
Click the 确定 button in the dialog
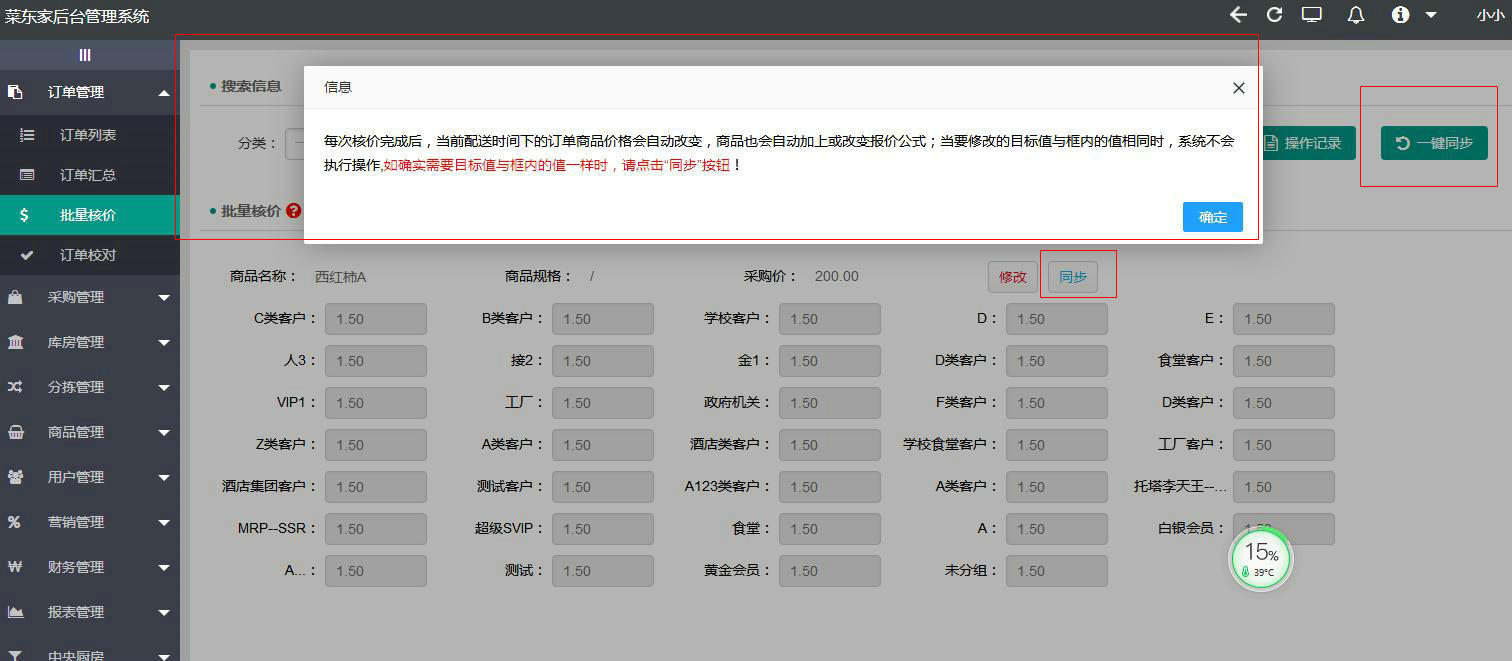pyautogui.click(x=1212, y=217)
